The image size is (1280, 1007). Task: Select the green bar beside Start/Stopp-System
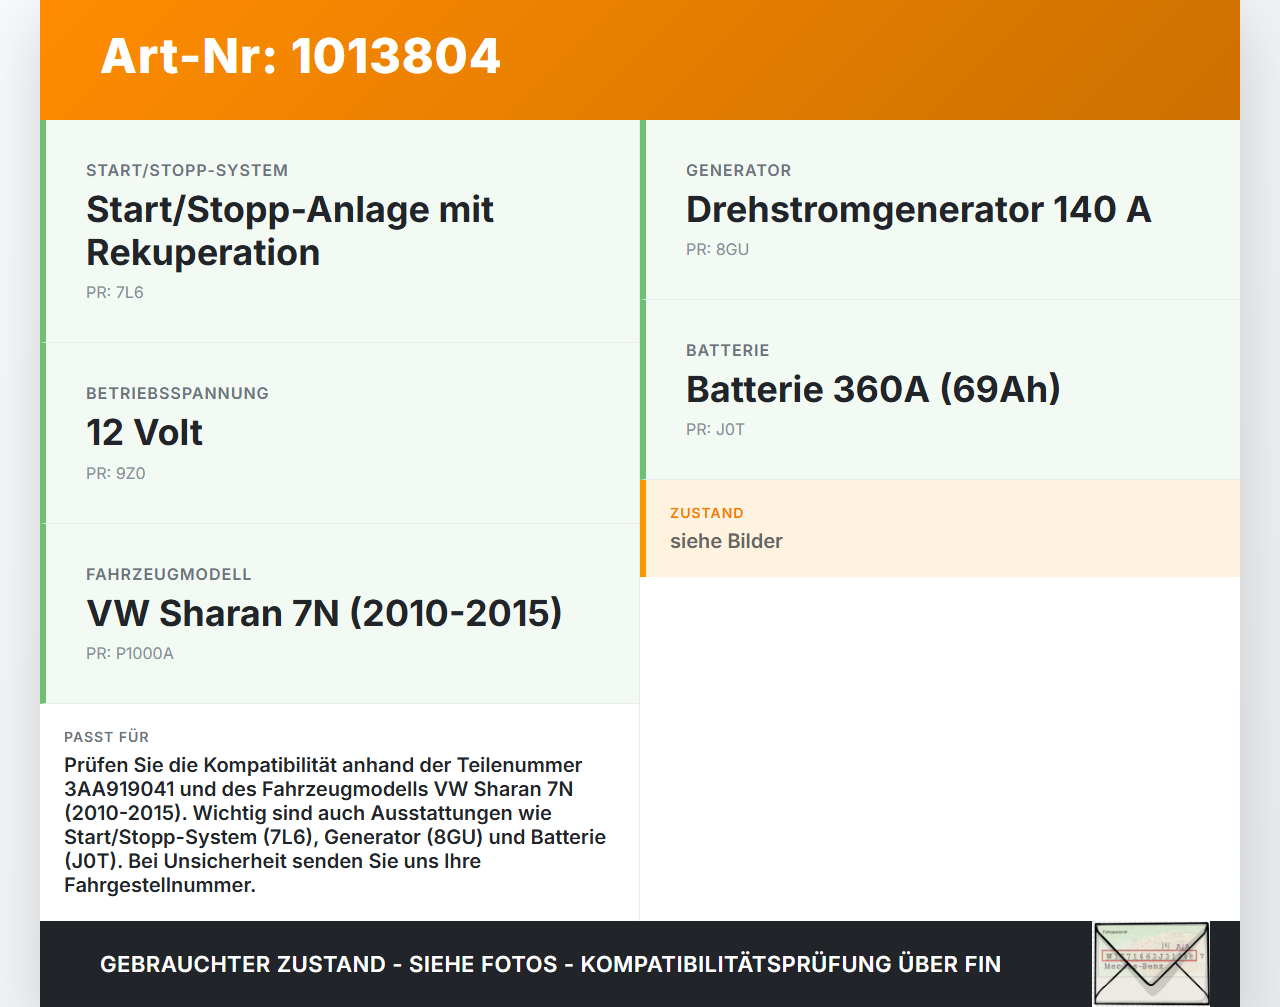tap(43, 230)
